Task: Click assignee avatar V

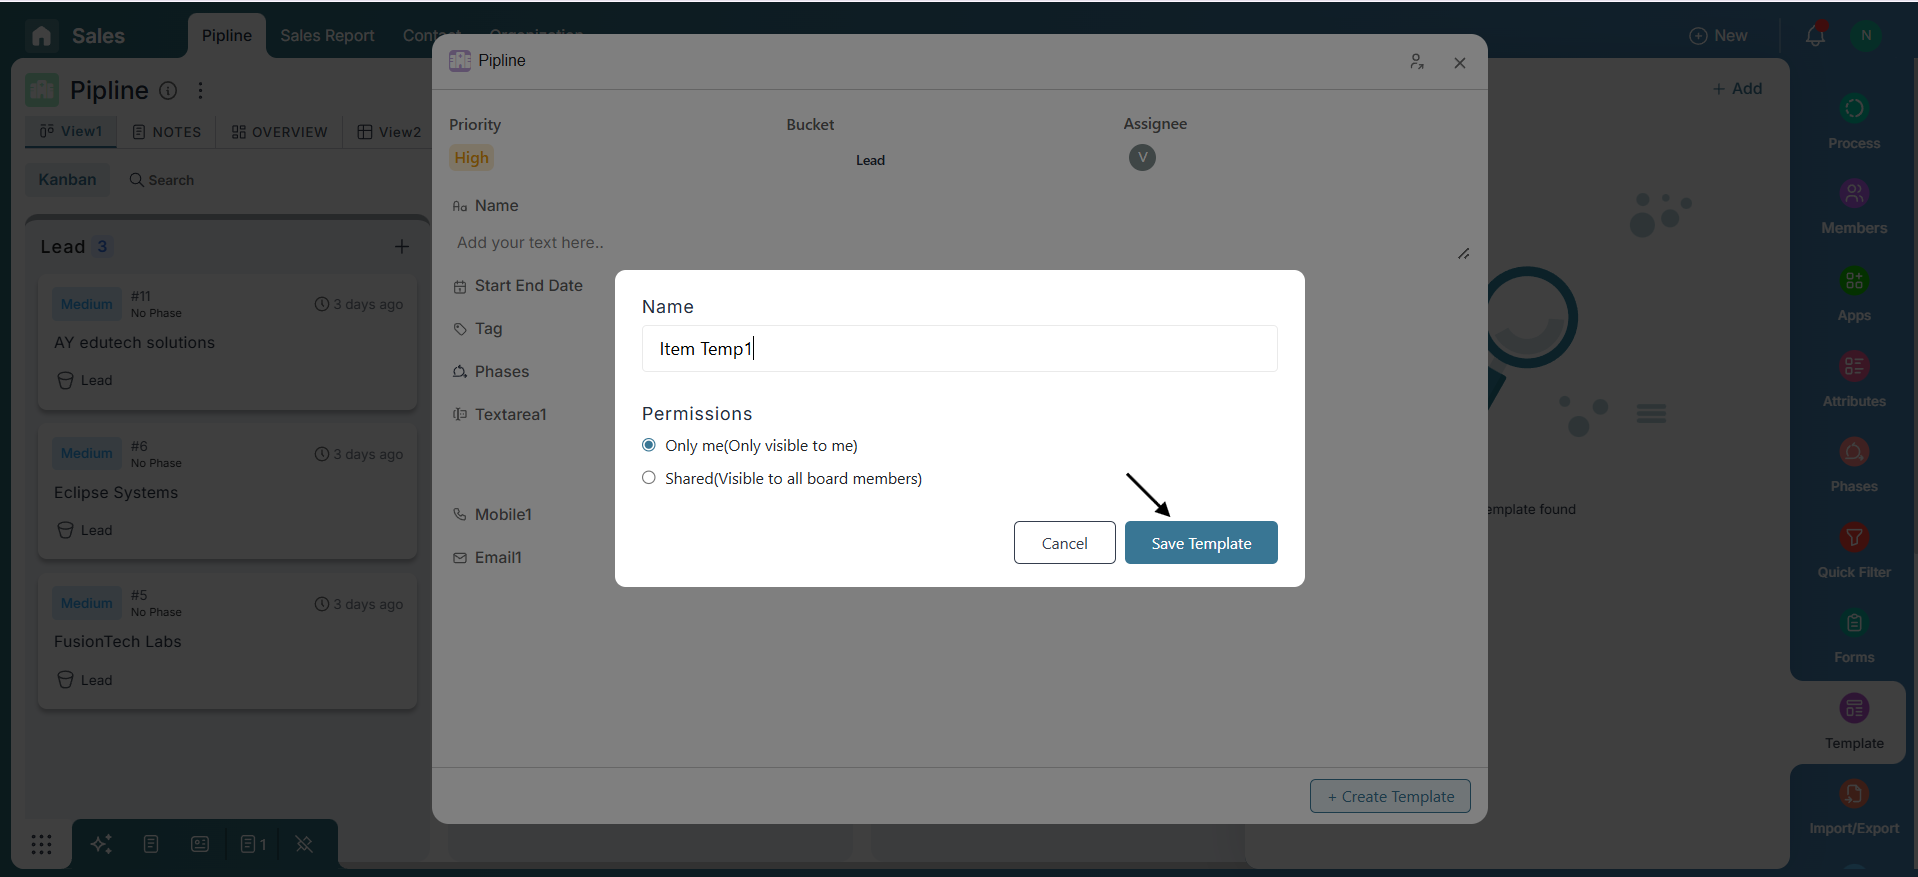Action: [x=1142, y=158]
